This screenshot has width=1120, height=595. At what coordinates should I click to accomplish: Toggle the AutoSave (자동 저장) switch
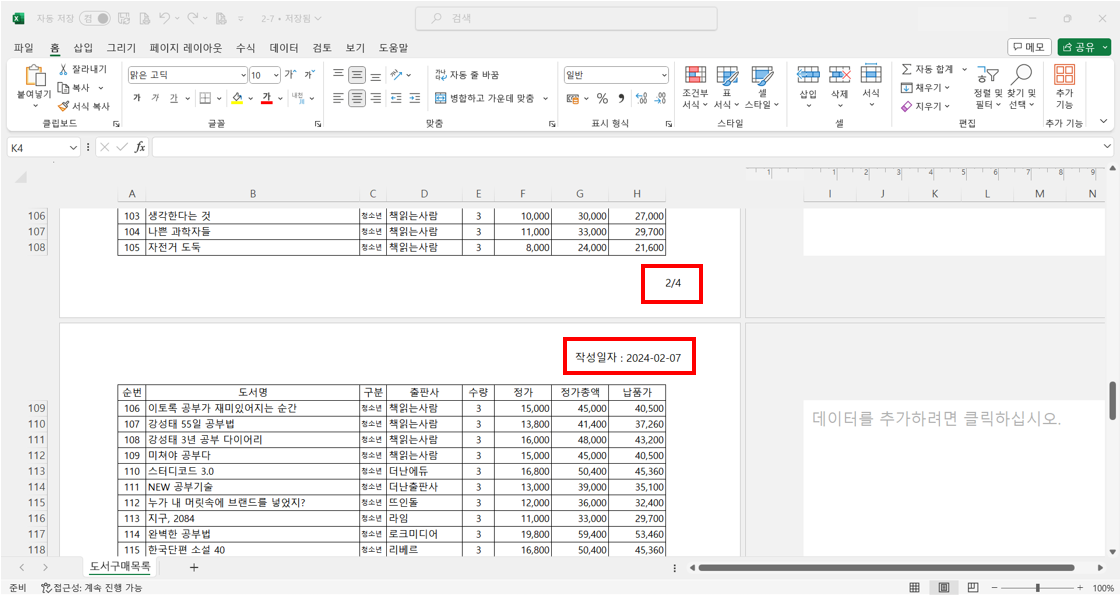95,19
